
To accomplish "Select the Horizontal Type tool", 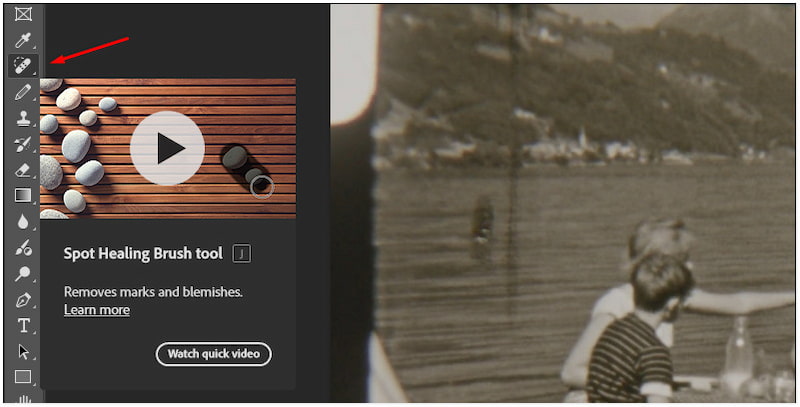I will click(23, 325).
